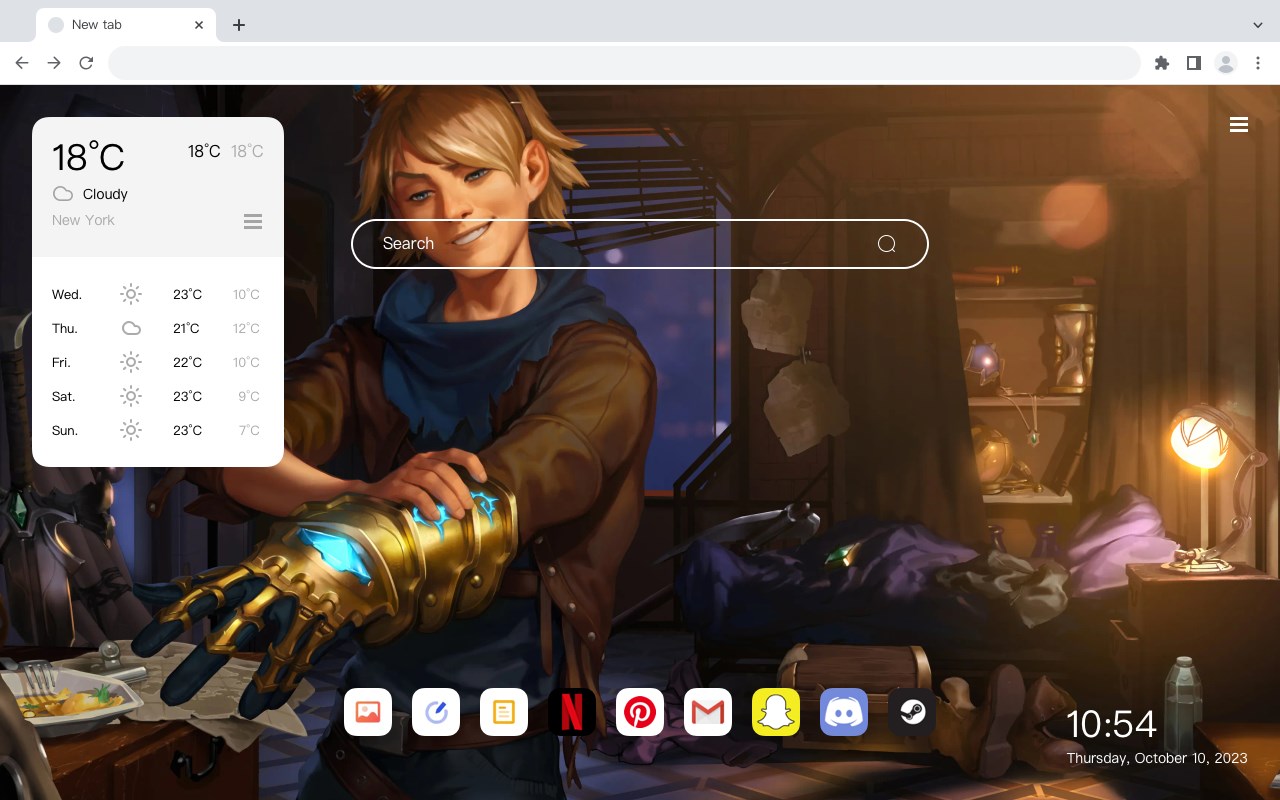Click into the Search field
This screenshot has height=800, width=1280.
click(640, 244)
